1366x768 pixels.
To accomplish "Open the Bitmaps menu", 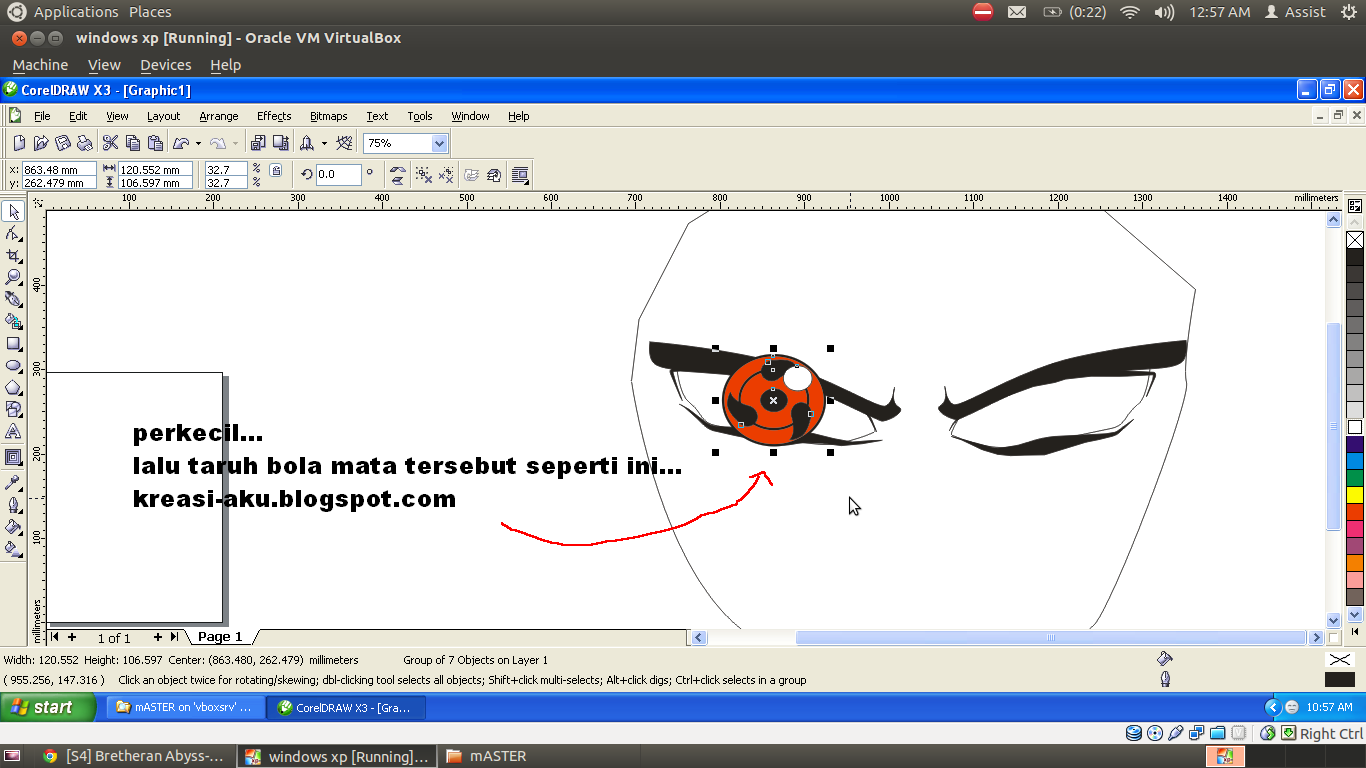I will pos(329,116).
